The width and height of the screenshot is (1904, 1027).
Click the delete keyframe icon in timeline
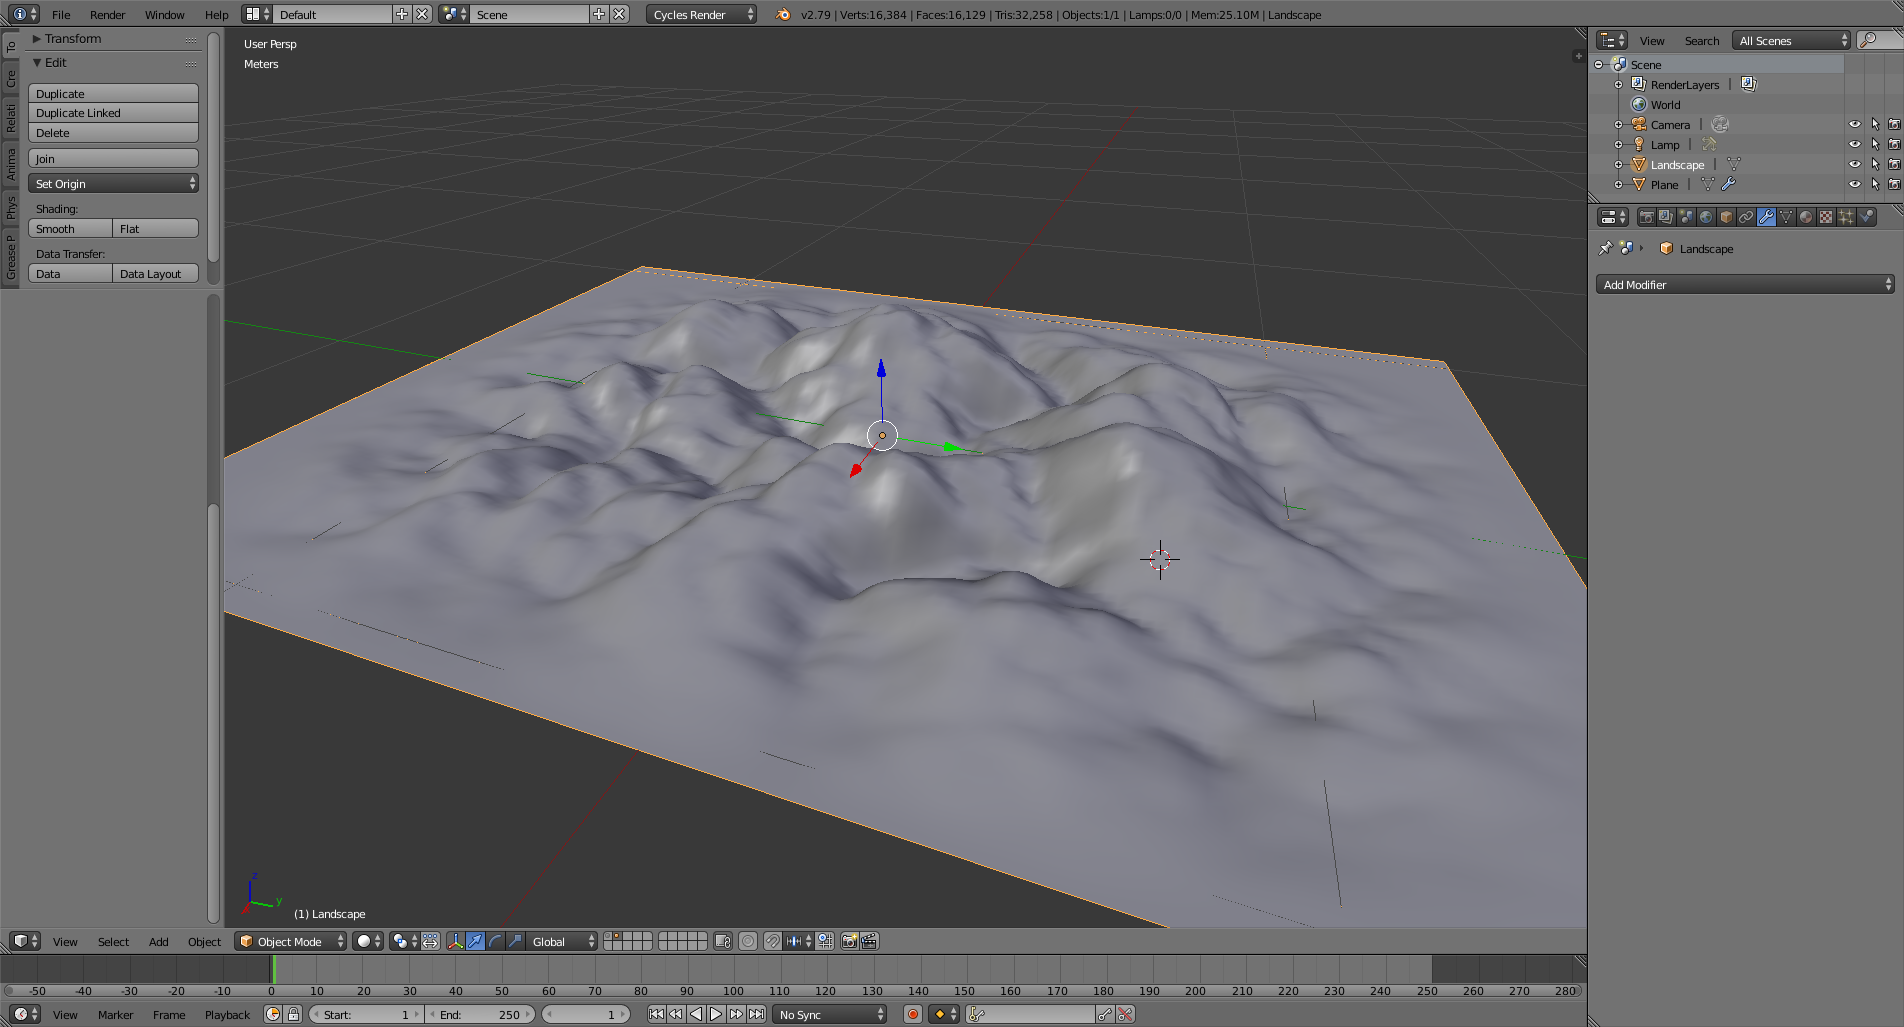(x=1125, y=1014)
